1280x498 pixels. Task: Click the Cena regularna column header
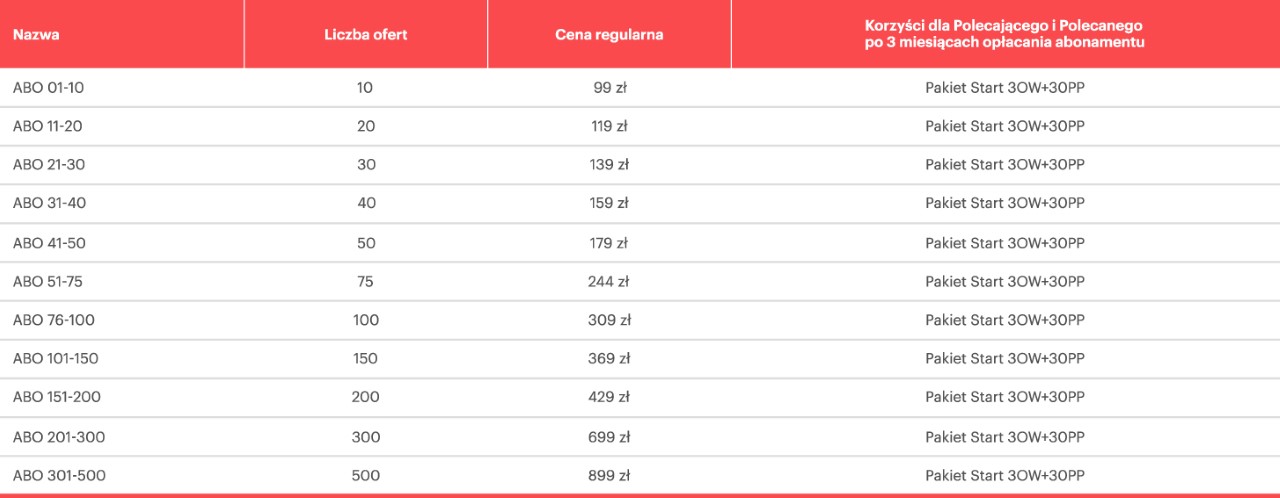609,34
